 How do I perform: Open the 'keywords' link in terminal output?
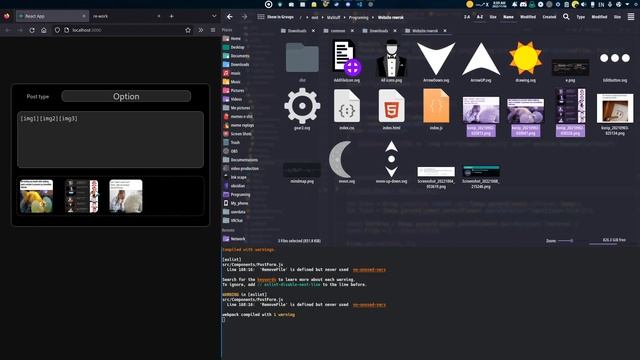click(267, 280)
